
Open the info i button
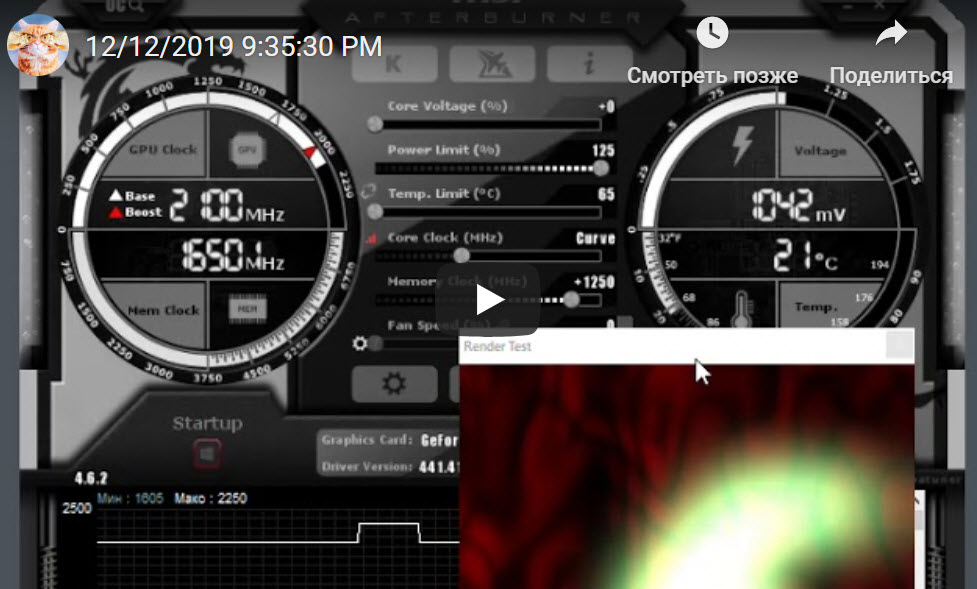pos(589,63)
